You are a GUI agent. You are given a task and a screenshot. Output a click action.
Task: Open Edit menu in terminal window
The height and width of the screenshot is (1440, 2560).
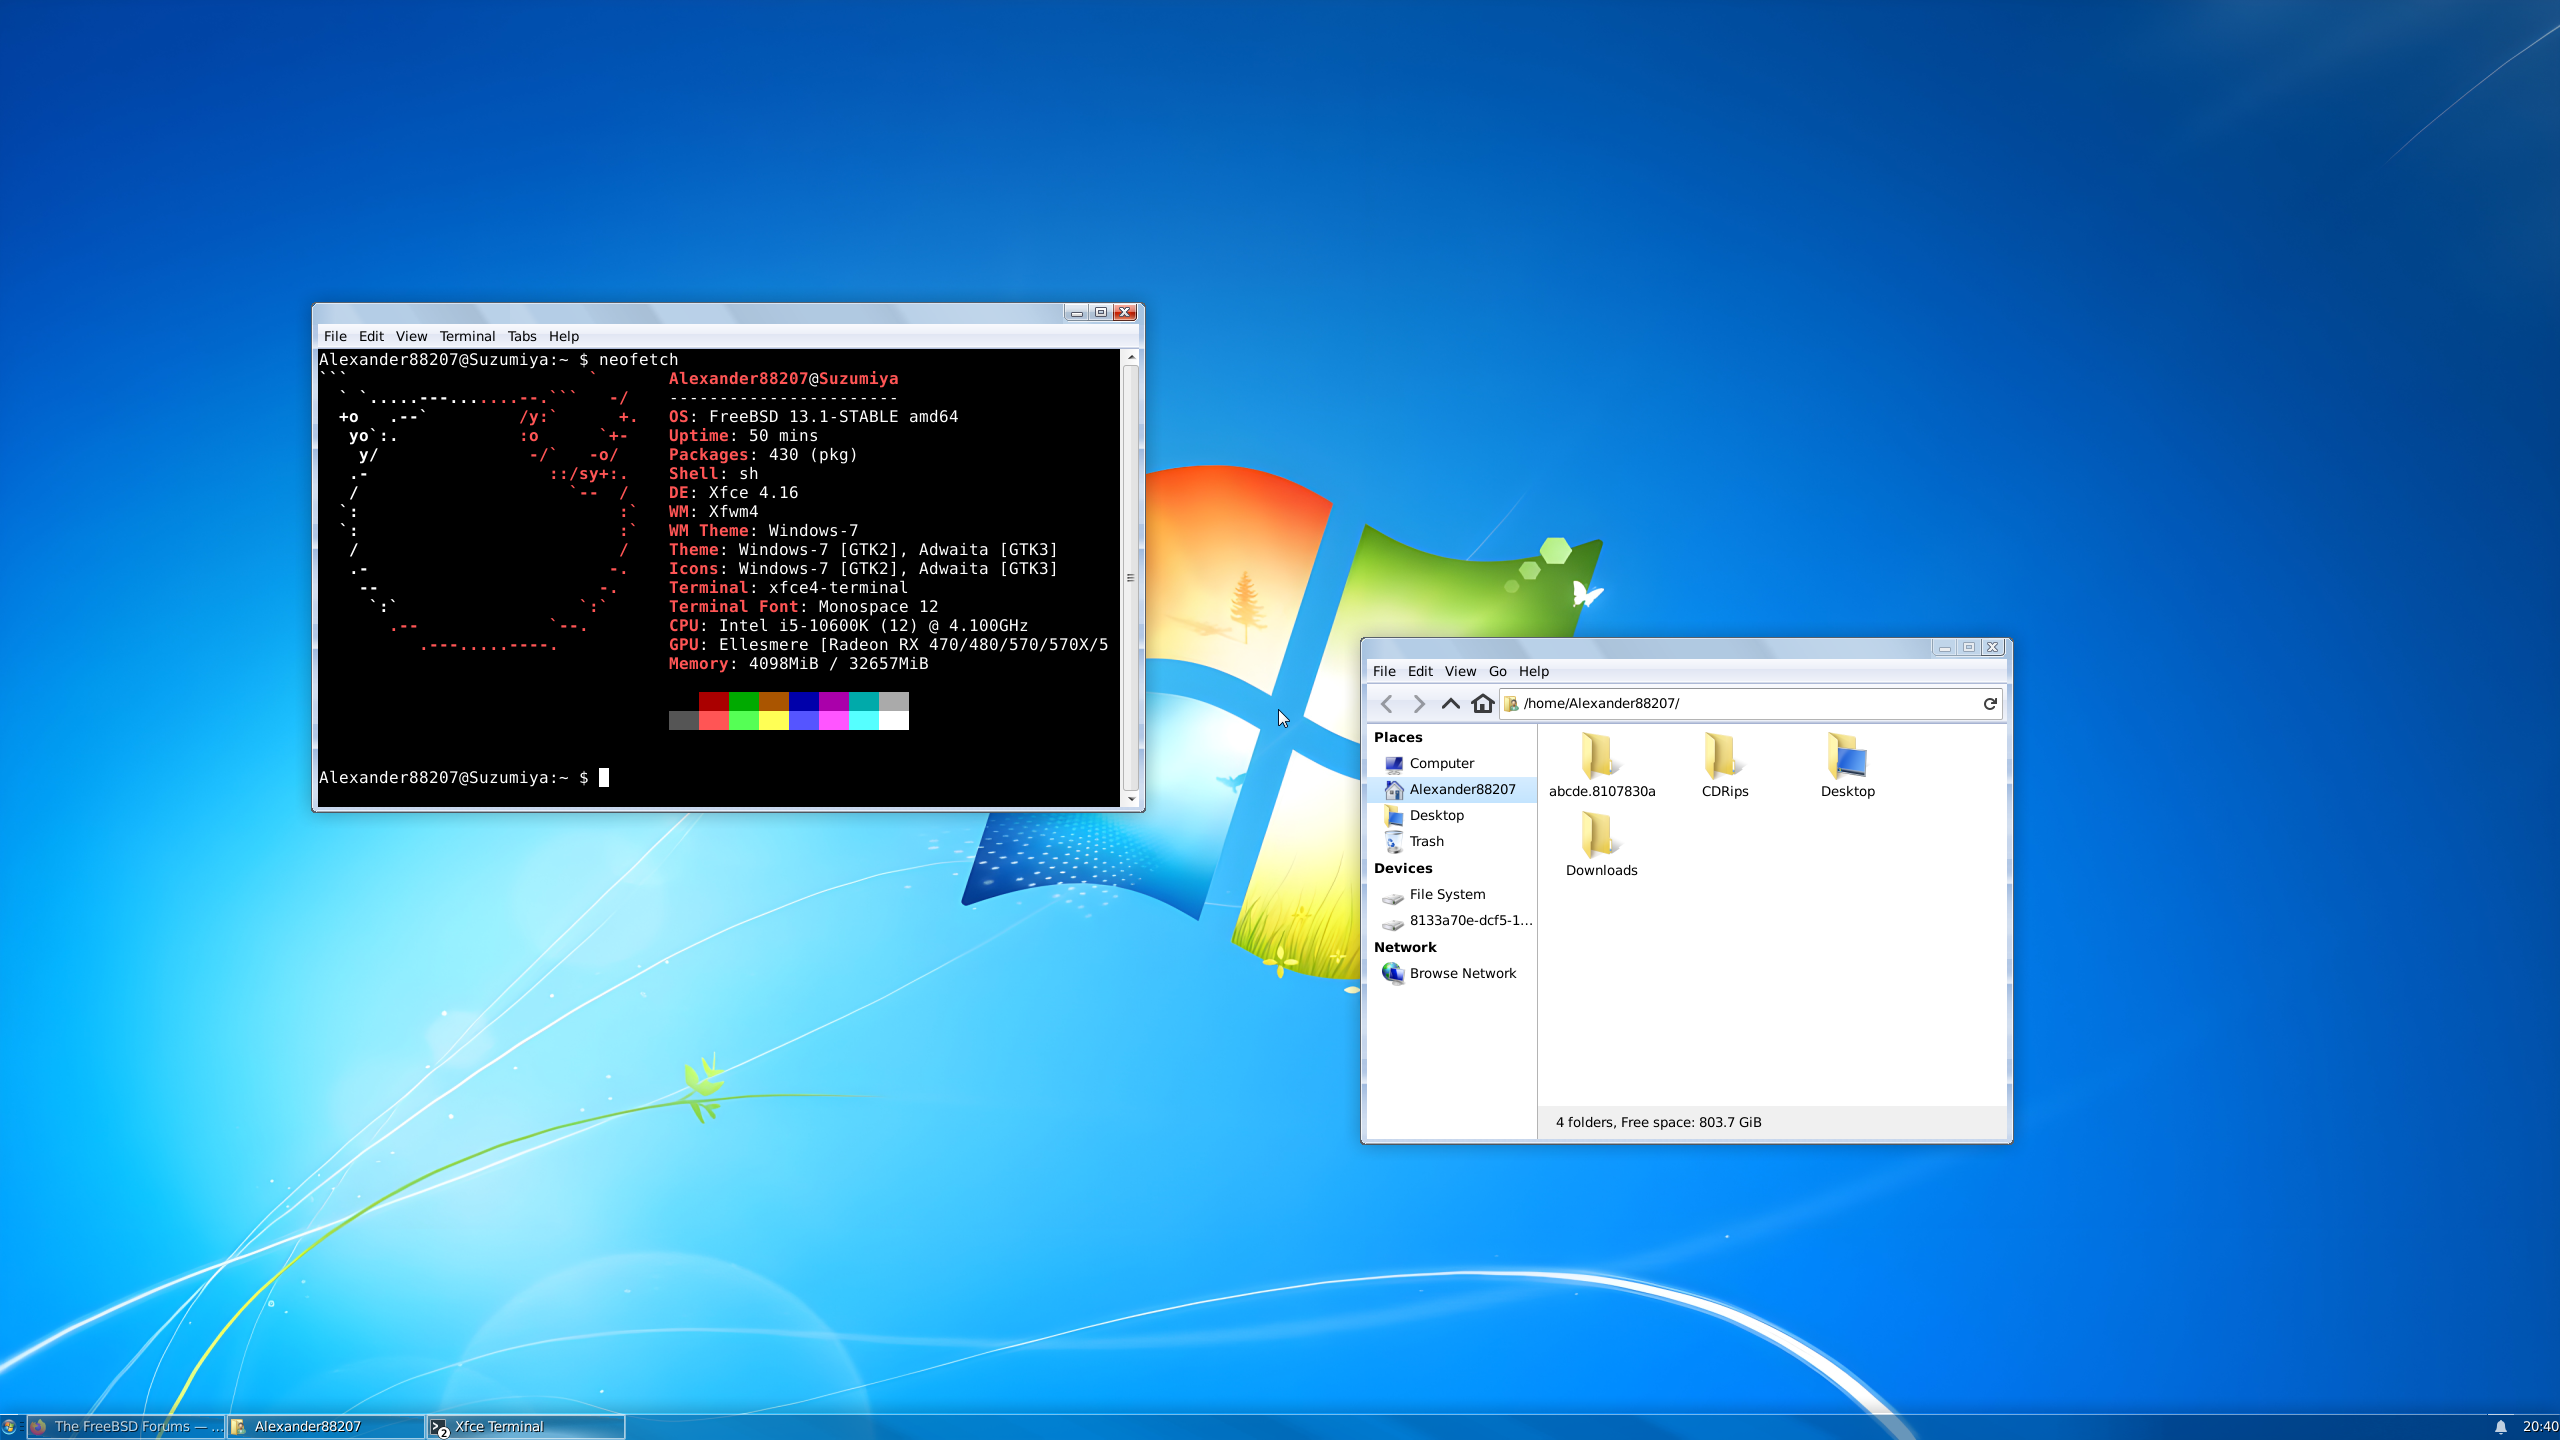point(371,337)
